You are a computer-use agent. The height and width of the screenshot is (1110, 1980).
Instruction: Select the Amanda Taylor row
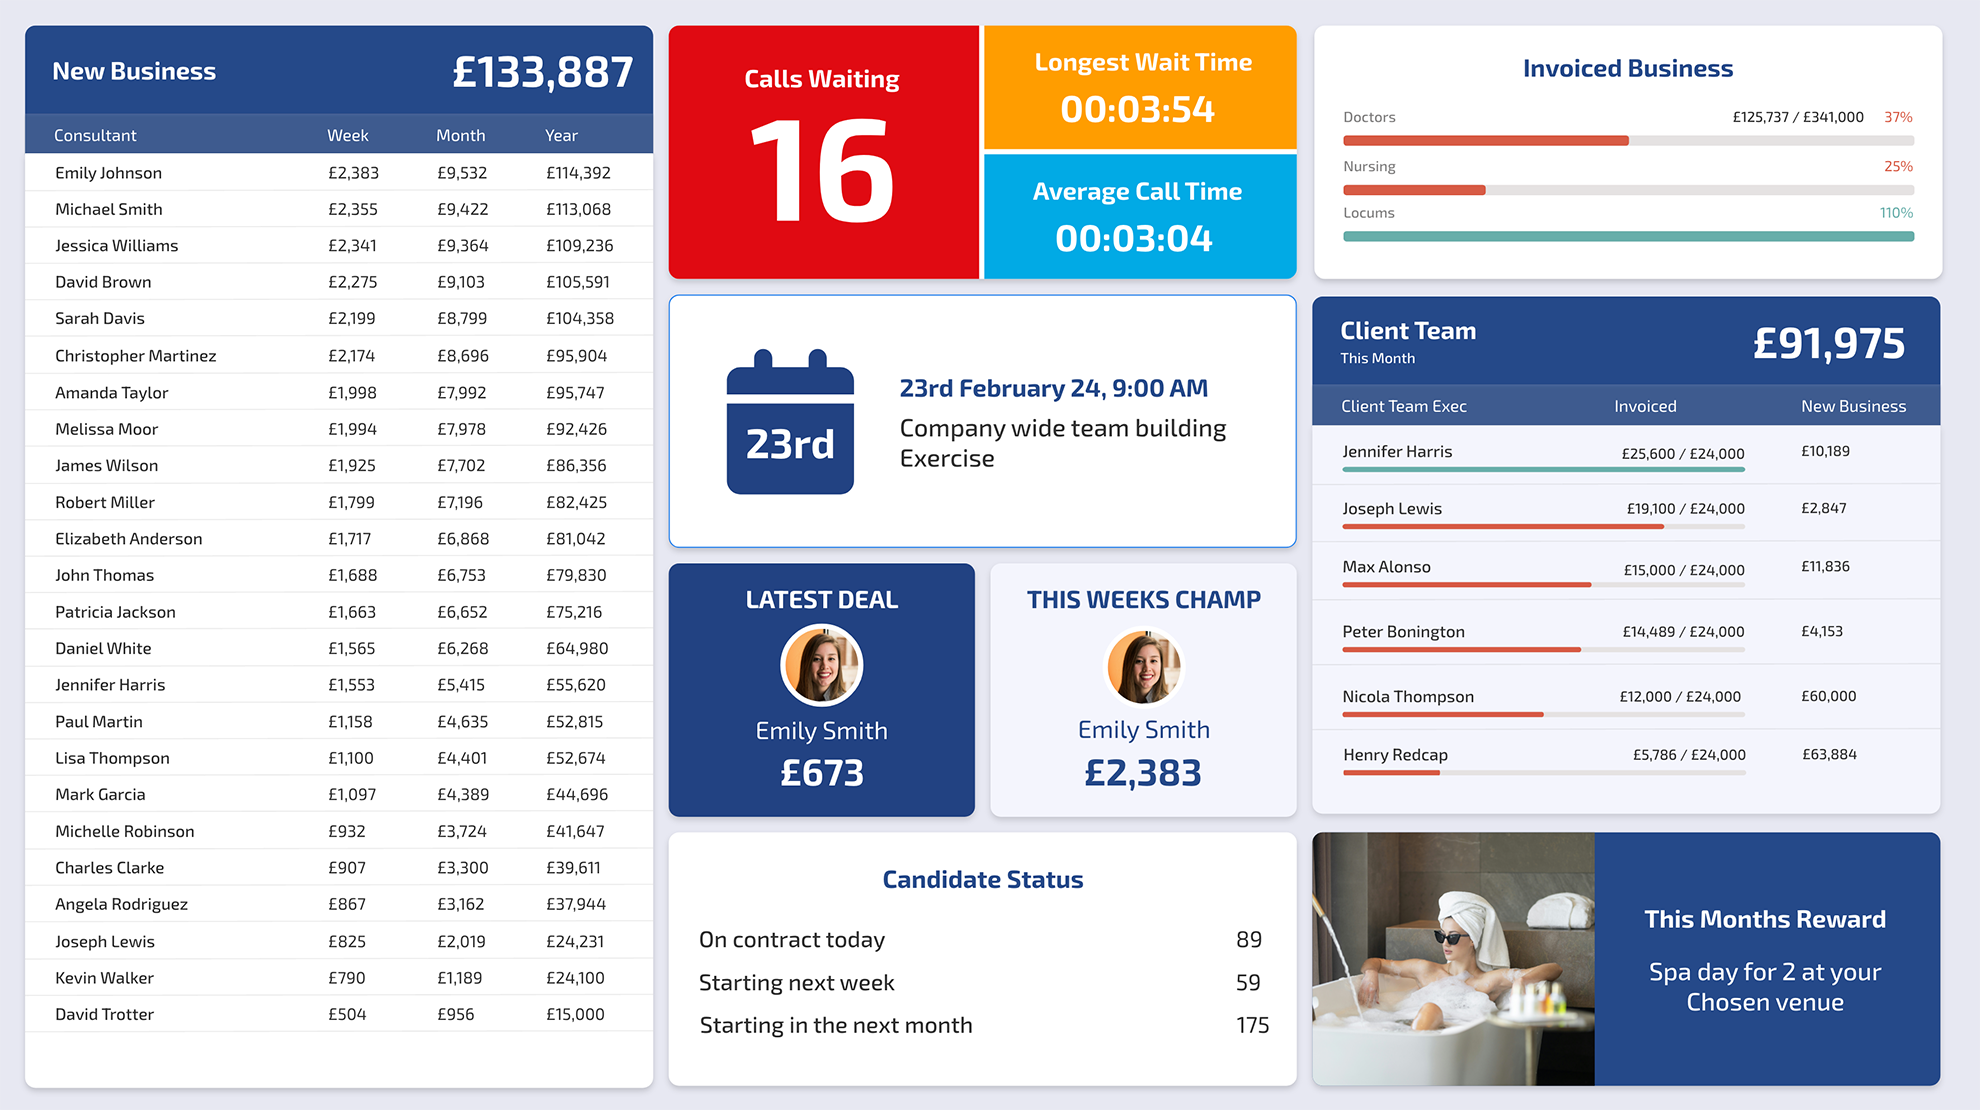coord(339,392)
